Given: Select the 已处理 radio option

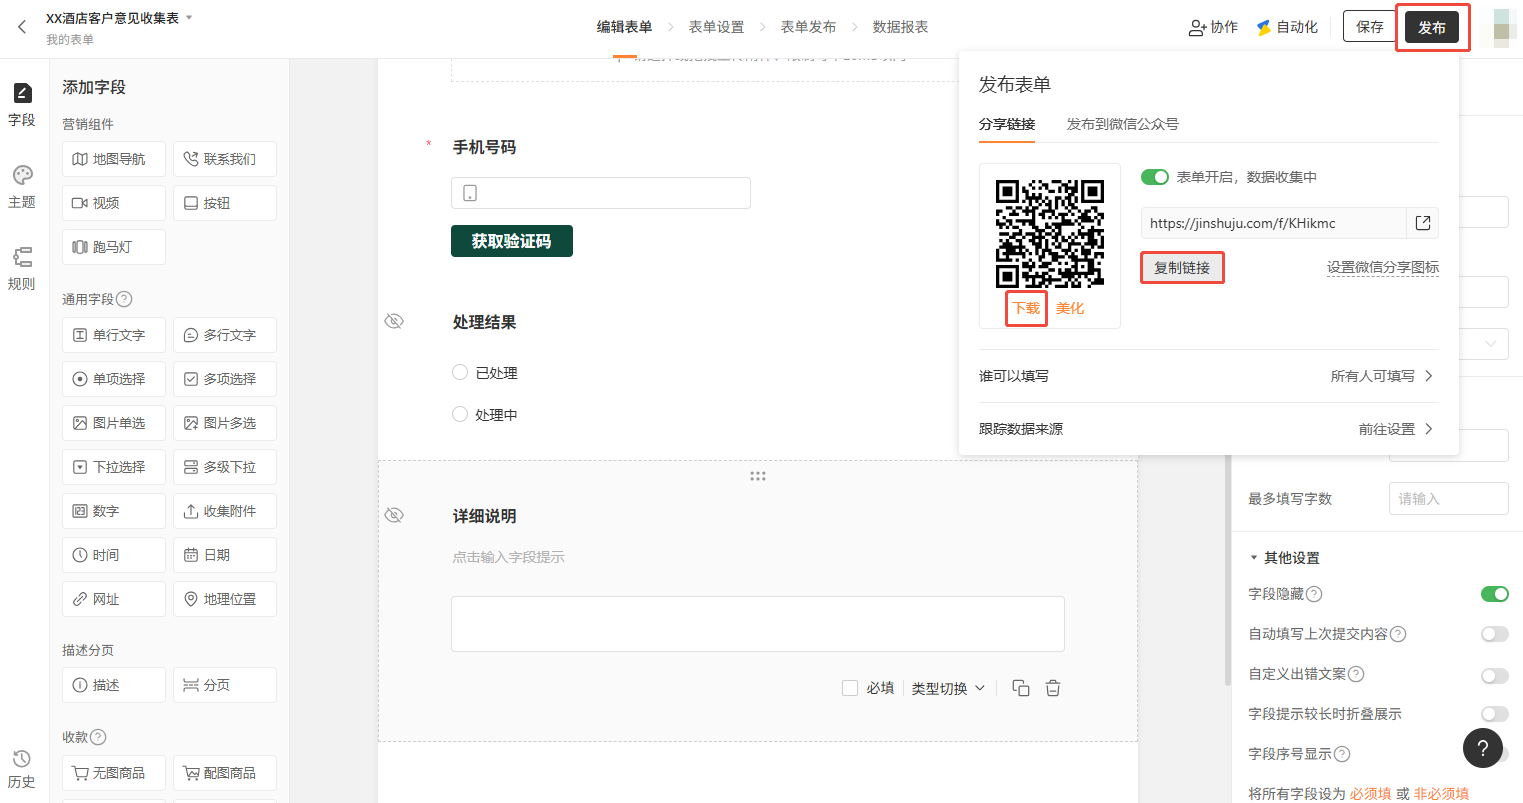Looking at the screenshot, I should [x=460, y=372].
